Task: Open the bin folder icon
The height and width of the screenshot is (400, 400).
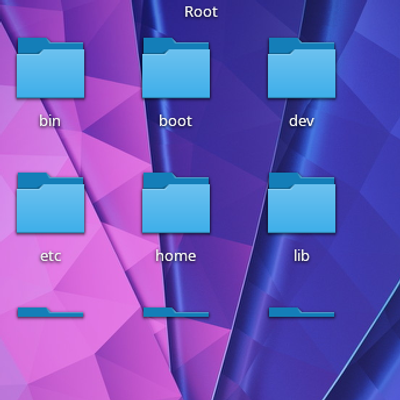Action: click(50, 68)
